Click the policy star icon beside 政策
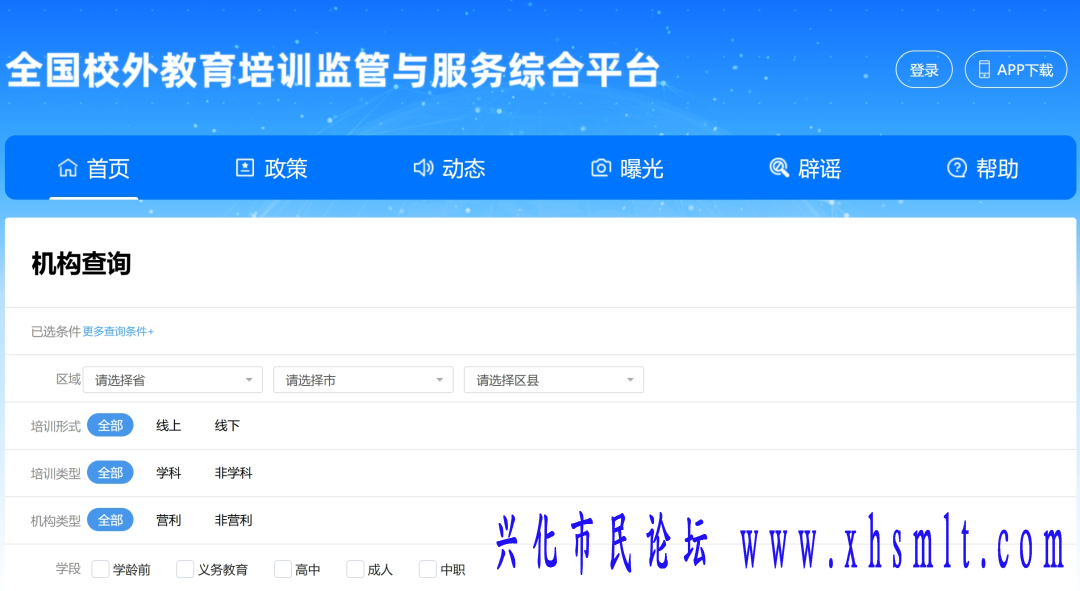 pyautogui.click(x=245, y=167)
